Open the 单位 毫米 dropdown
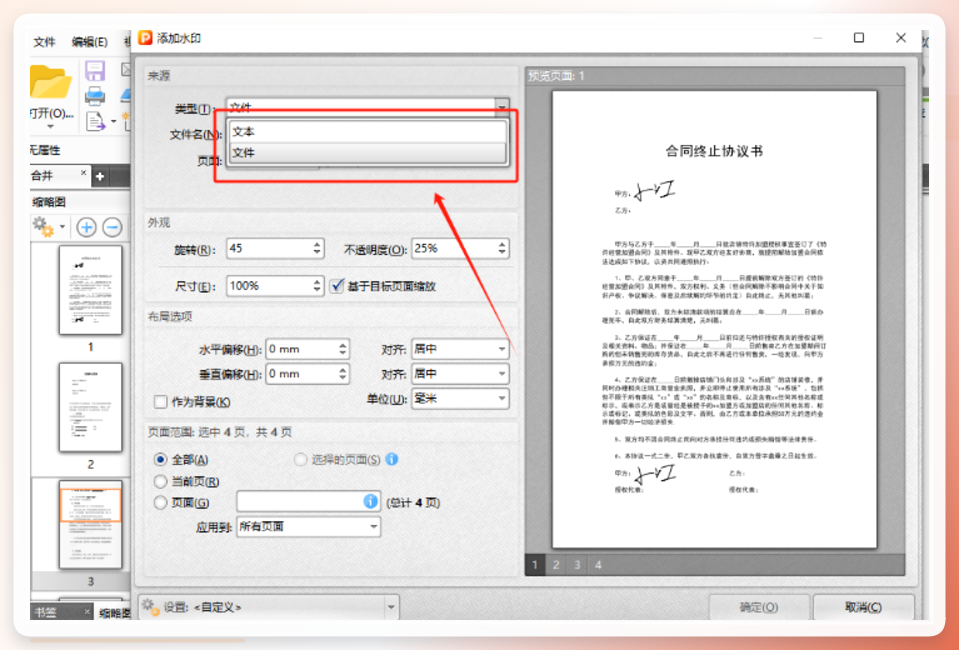Viewport: 959px width, 650px height. (460, 399)
